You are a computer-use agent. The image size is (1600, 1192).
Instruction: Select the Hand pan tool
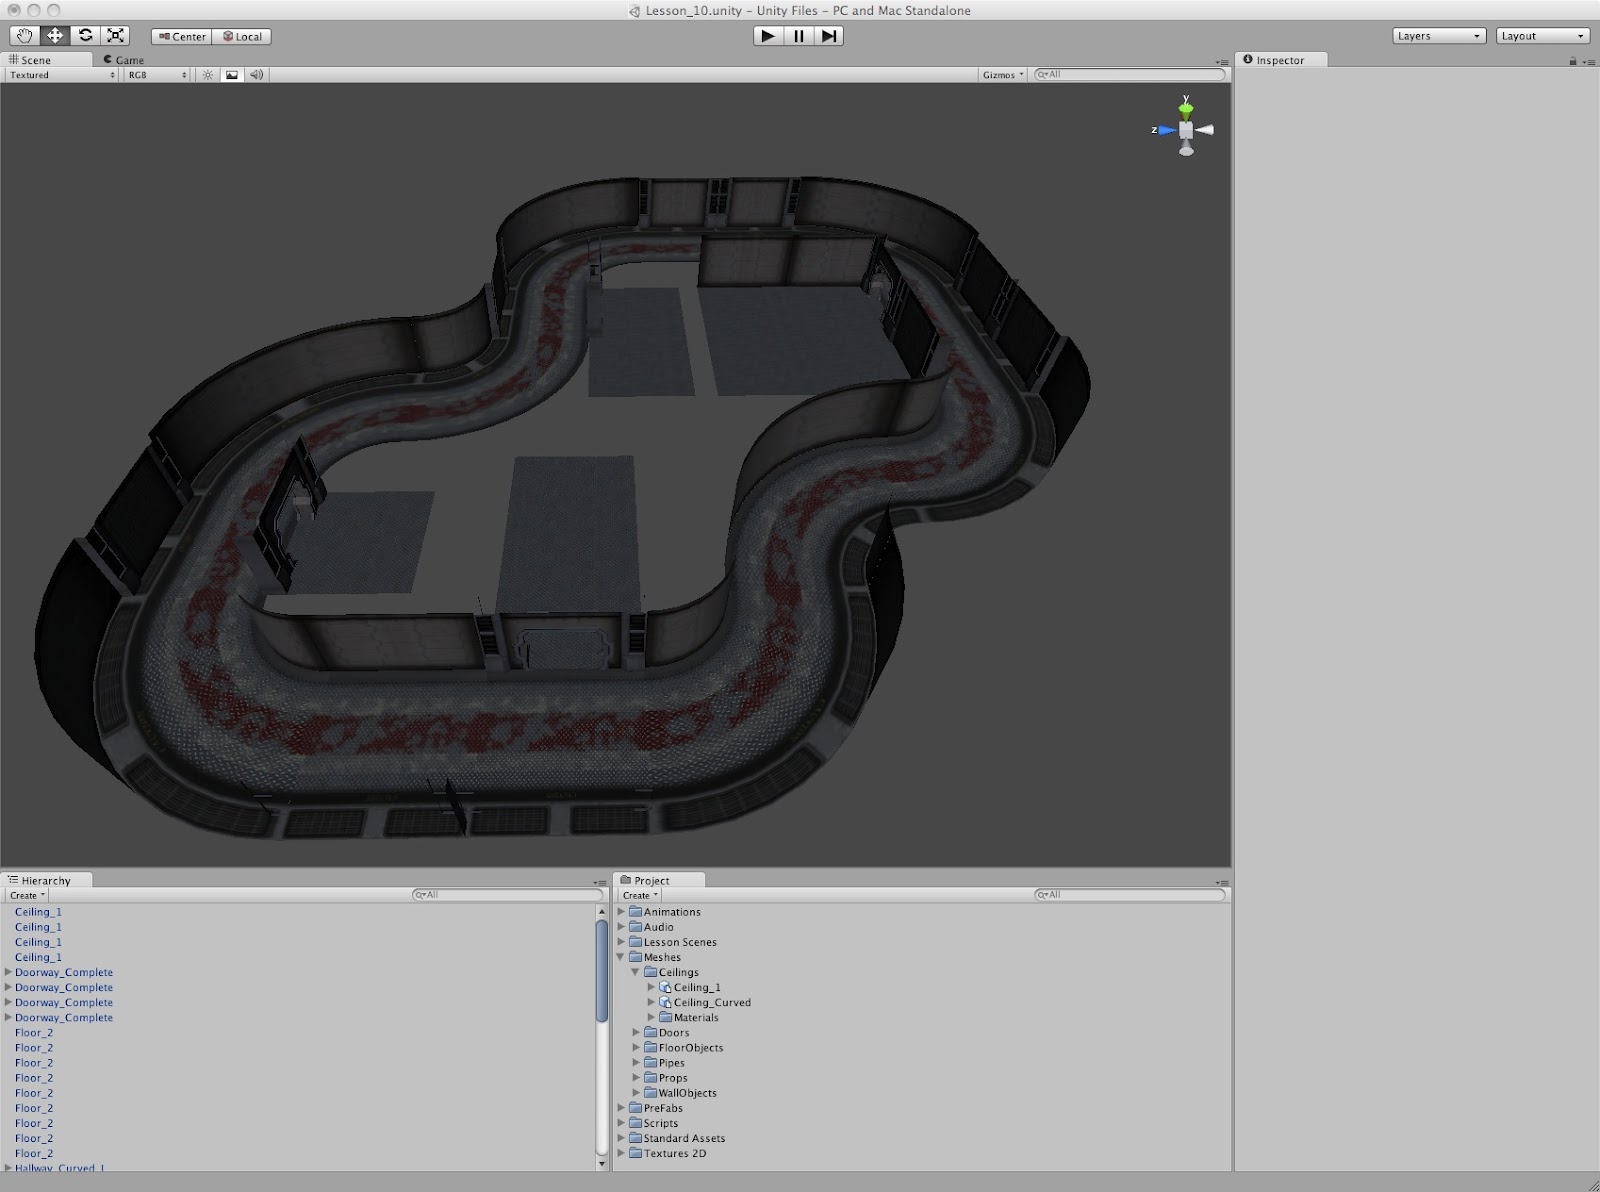pos(24,35)
